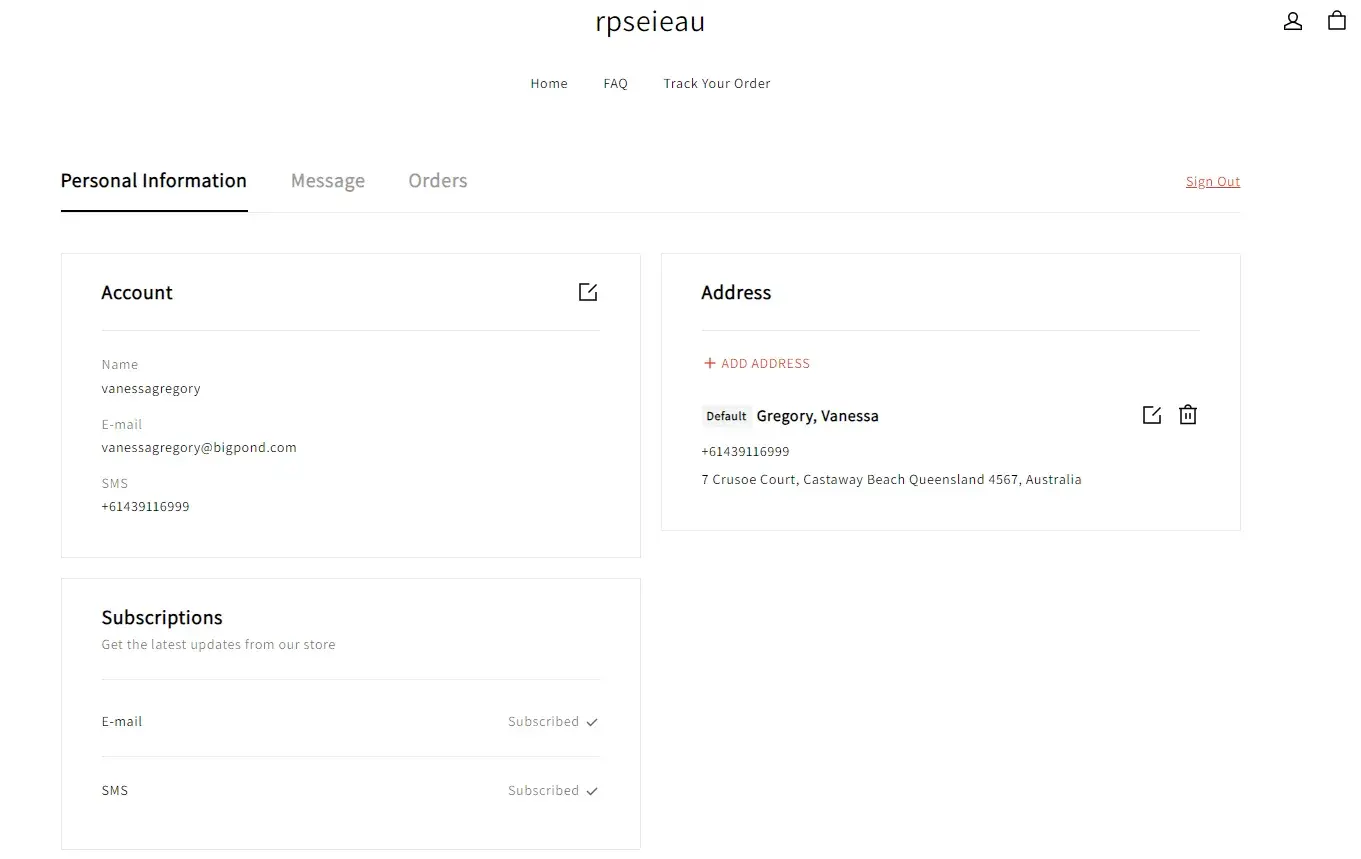Viewport: 1361px width, 859px height.
Task: Click the SMS phone number in Account
Action: click(145, 507)
